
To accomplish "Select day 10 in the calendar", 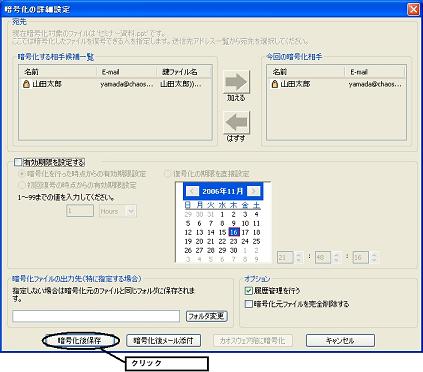I will coord(245,223).
